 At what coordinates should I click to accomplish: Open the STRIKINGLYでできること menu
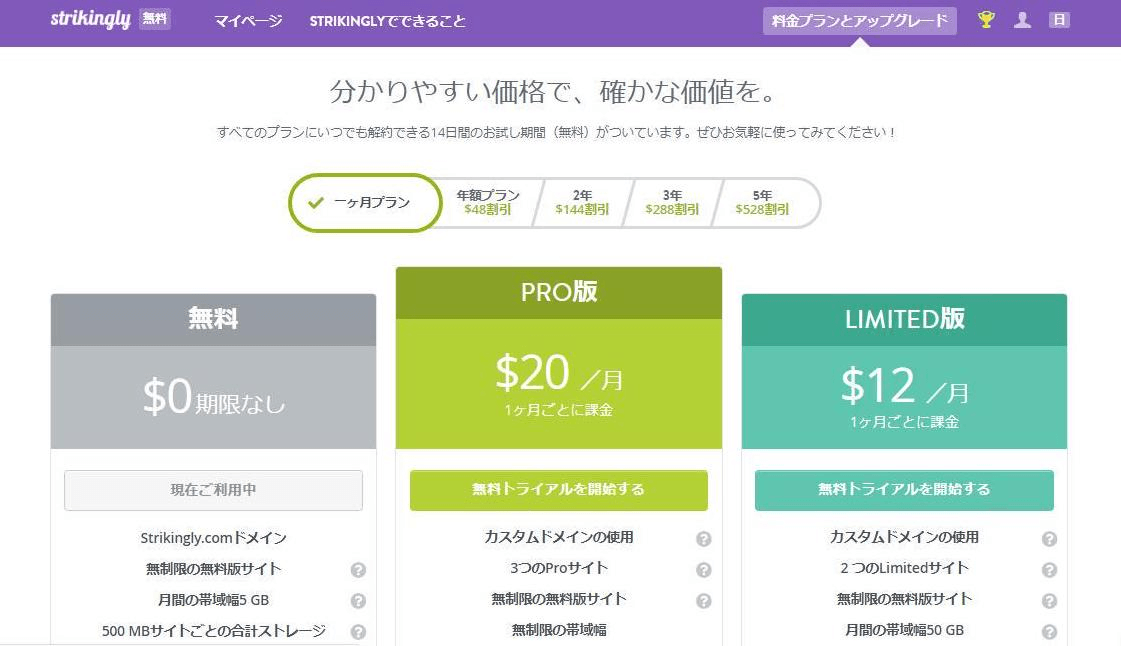click(386, 20)
